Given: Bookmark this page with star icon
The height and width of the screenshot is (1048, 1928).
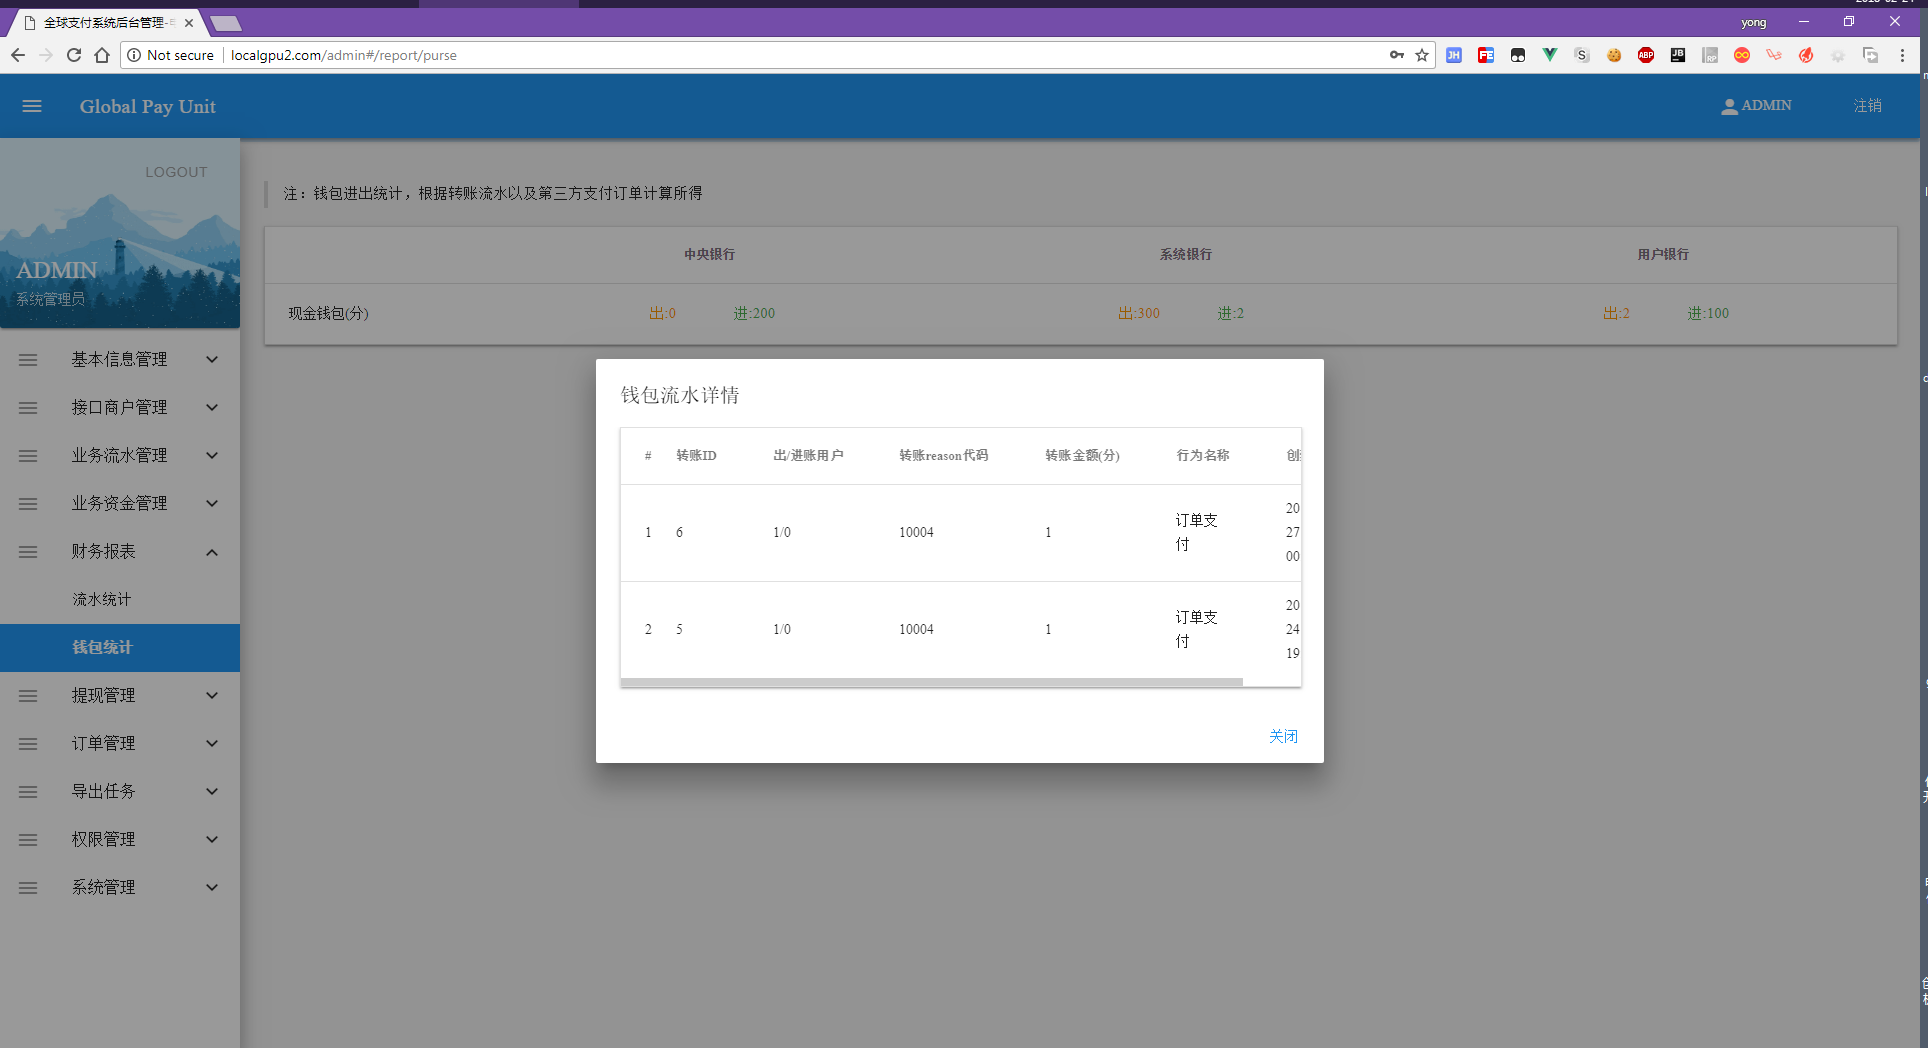Looking at the screenshot, I should coord(1422,55).
